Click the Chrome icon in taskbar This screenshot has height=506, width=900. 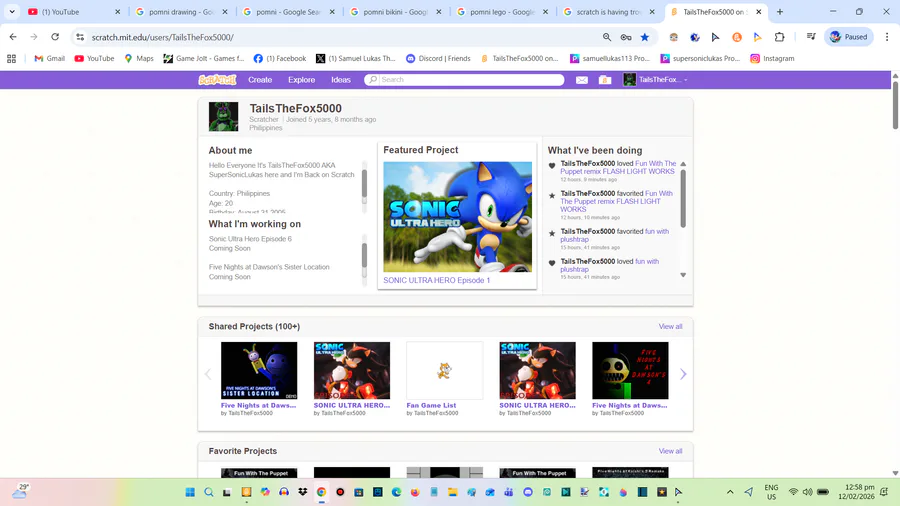[x=321, y=492]
